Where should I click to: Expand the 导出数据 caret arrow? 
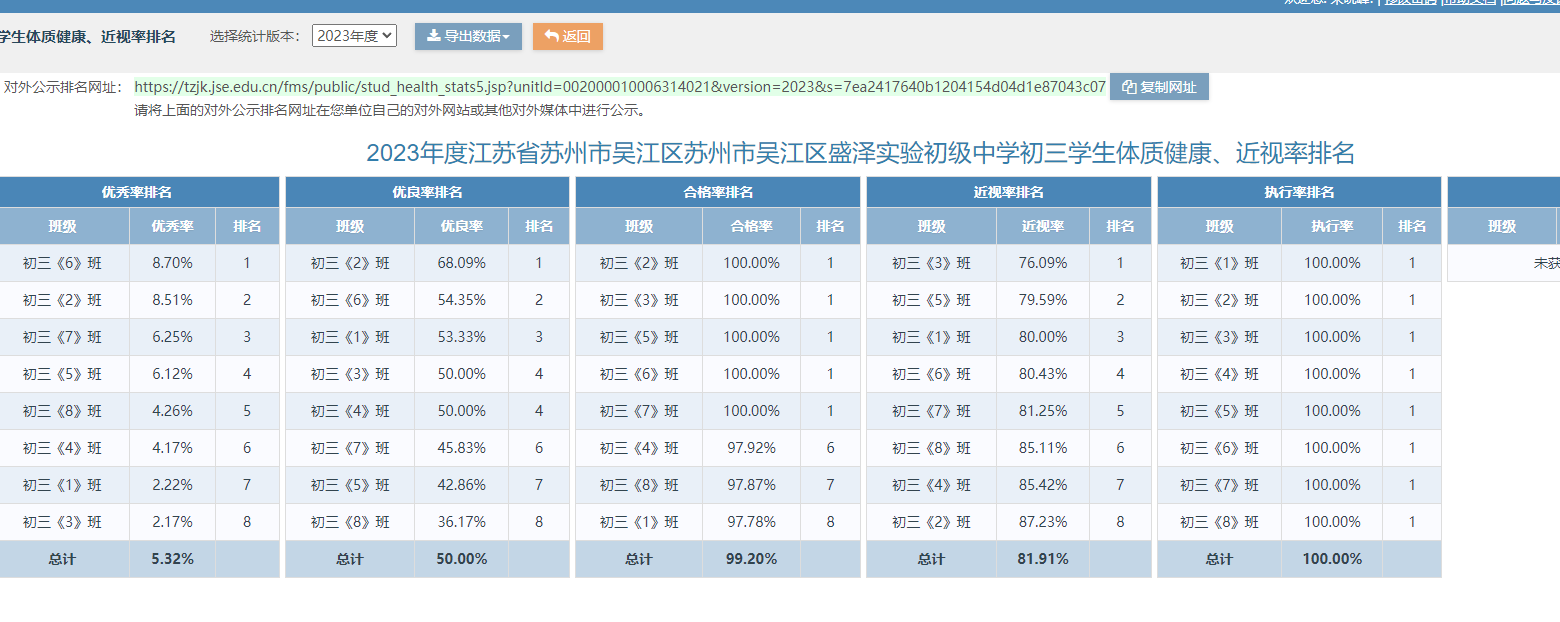click(x=506, y=37)
